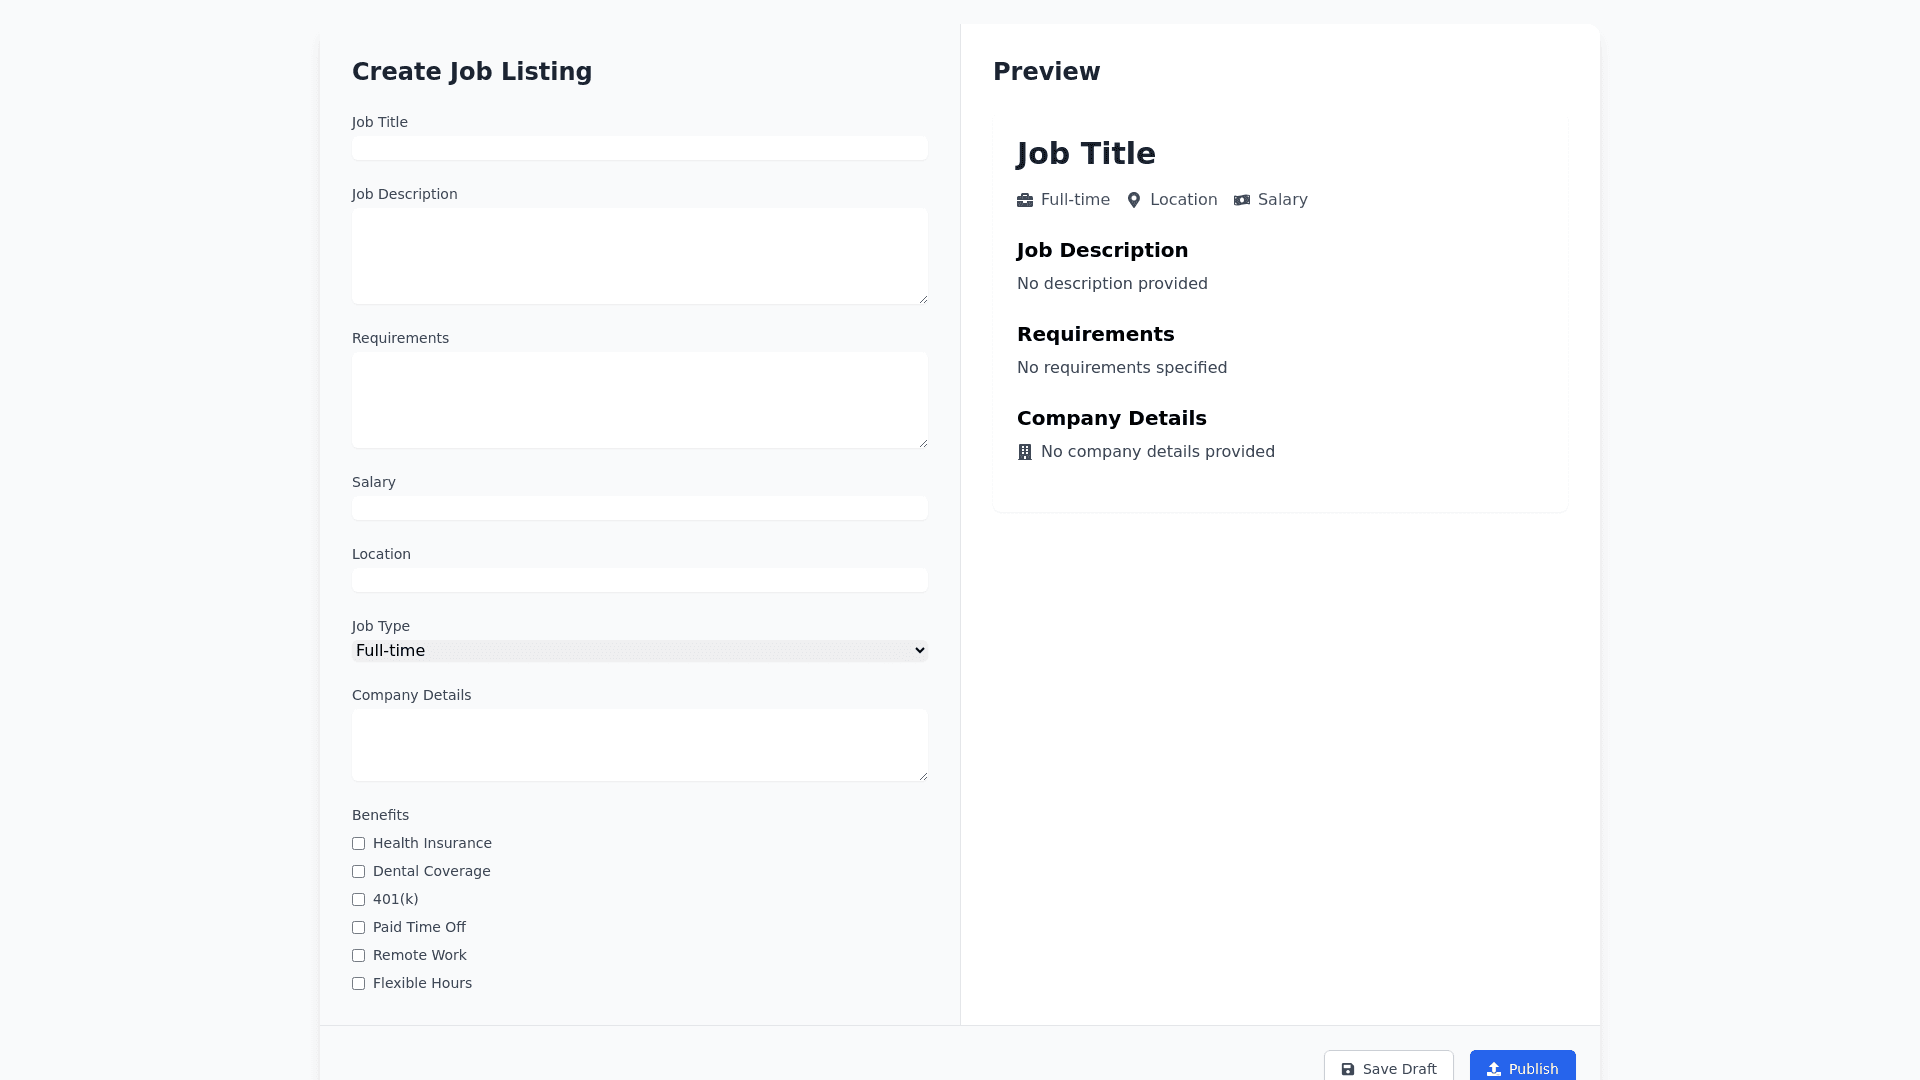
Task: Tick the 401(k) checkbox
Action: (358, 900)
